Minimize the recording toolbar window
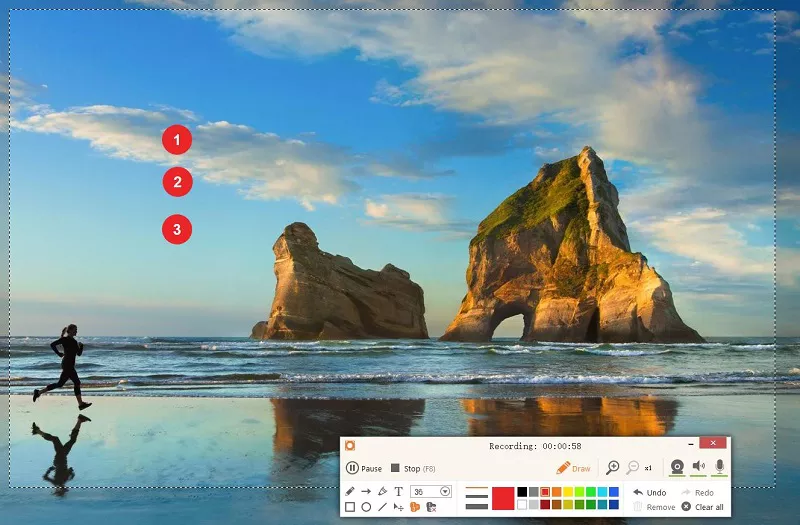 (x=690, y=444)
